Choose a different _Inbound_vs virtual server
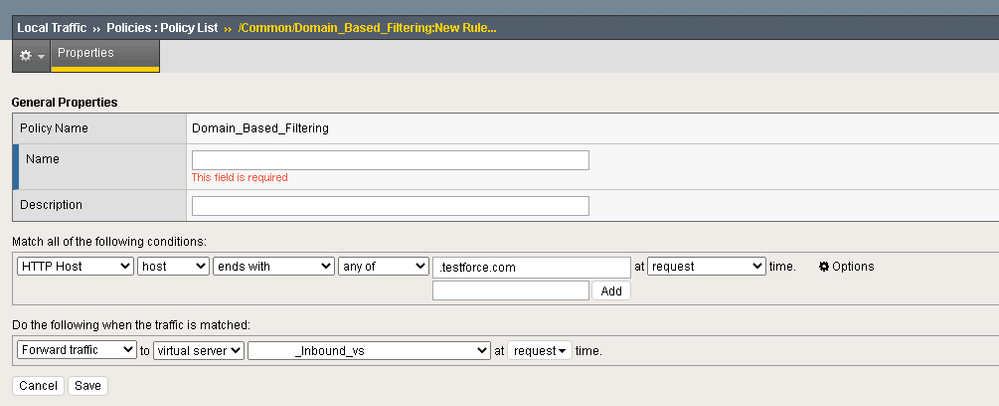999x406 pixels. (x=368, y=351)
